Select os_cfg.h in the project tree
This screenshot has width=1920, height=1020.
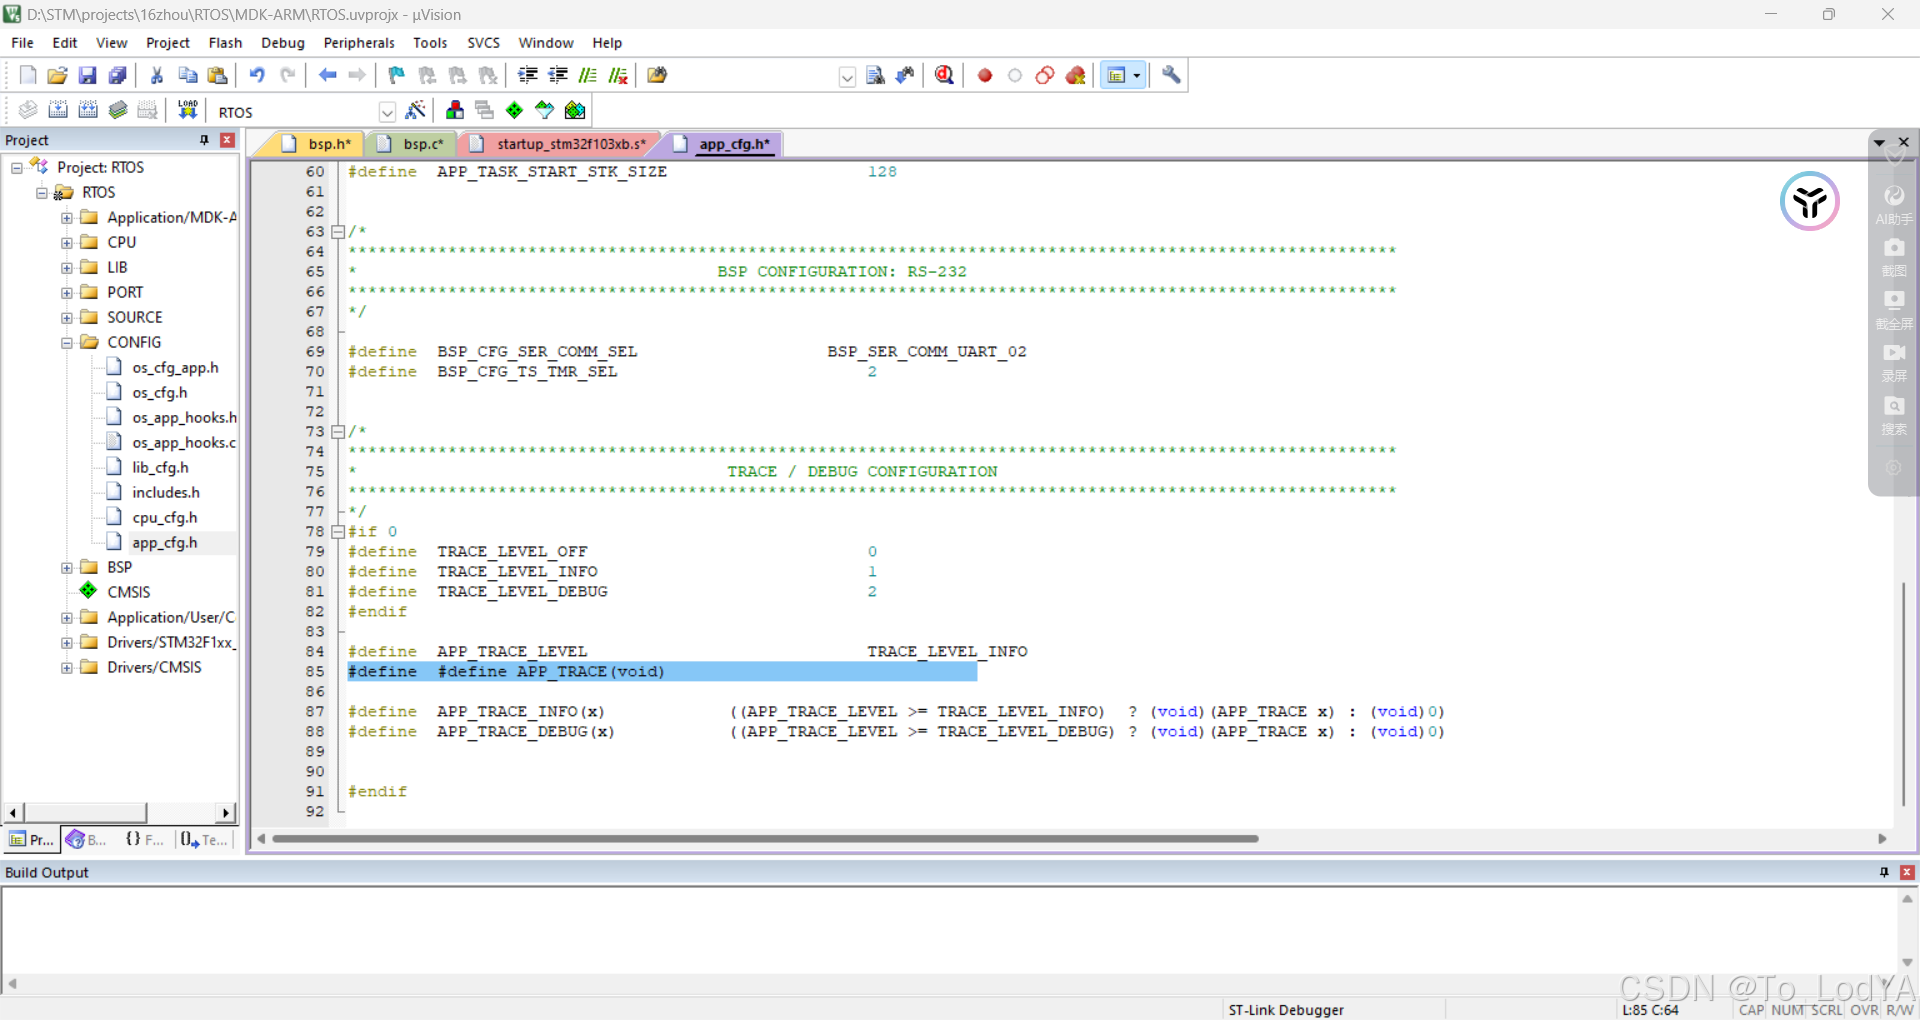[160, 393]
